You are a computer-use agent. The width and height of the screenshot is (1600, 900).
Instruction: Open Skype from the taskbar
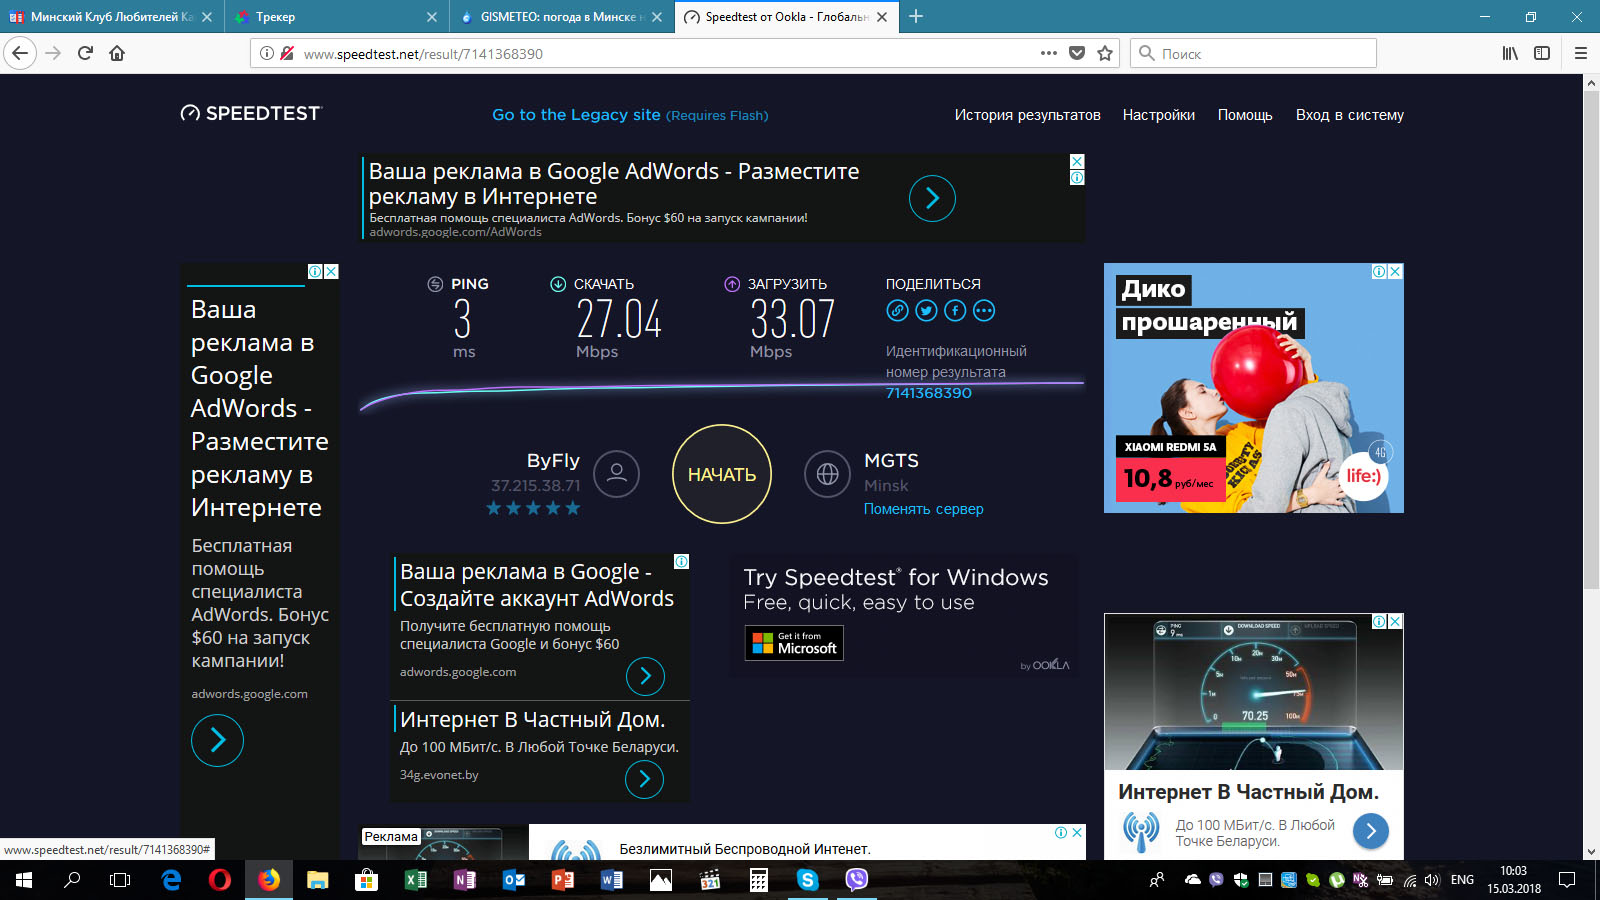coord(808,880)
